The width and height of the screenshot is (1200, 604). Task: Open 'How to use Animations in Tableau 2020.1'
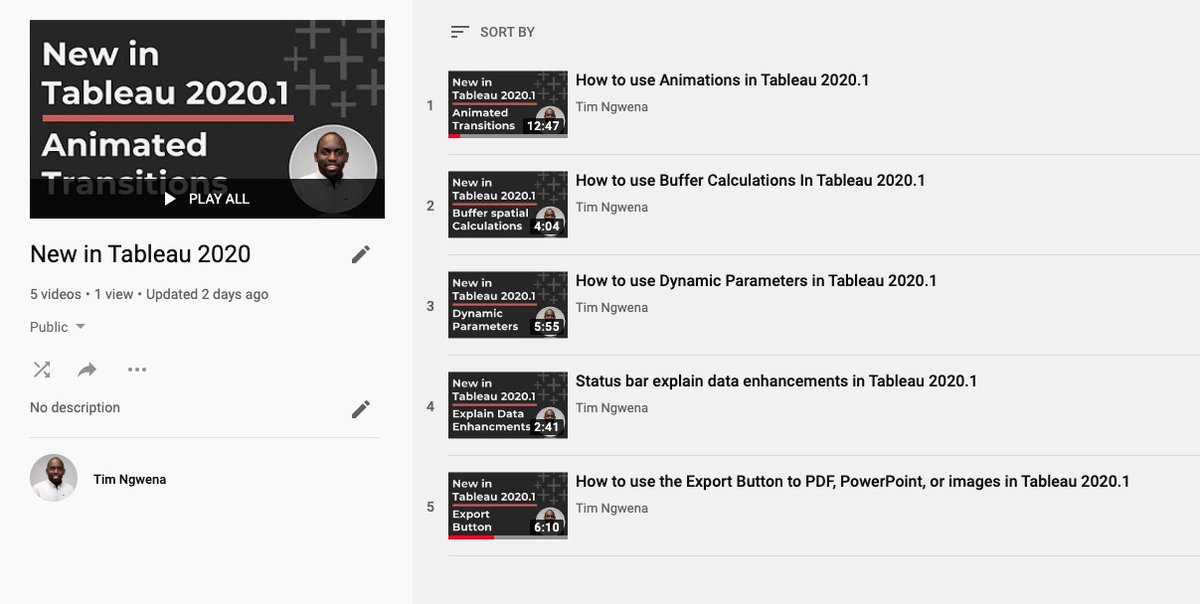pos(722,80)
